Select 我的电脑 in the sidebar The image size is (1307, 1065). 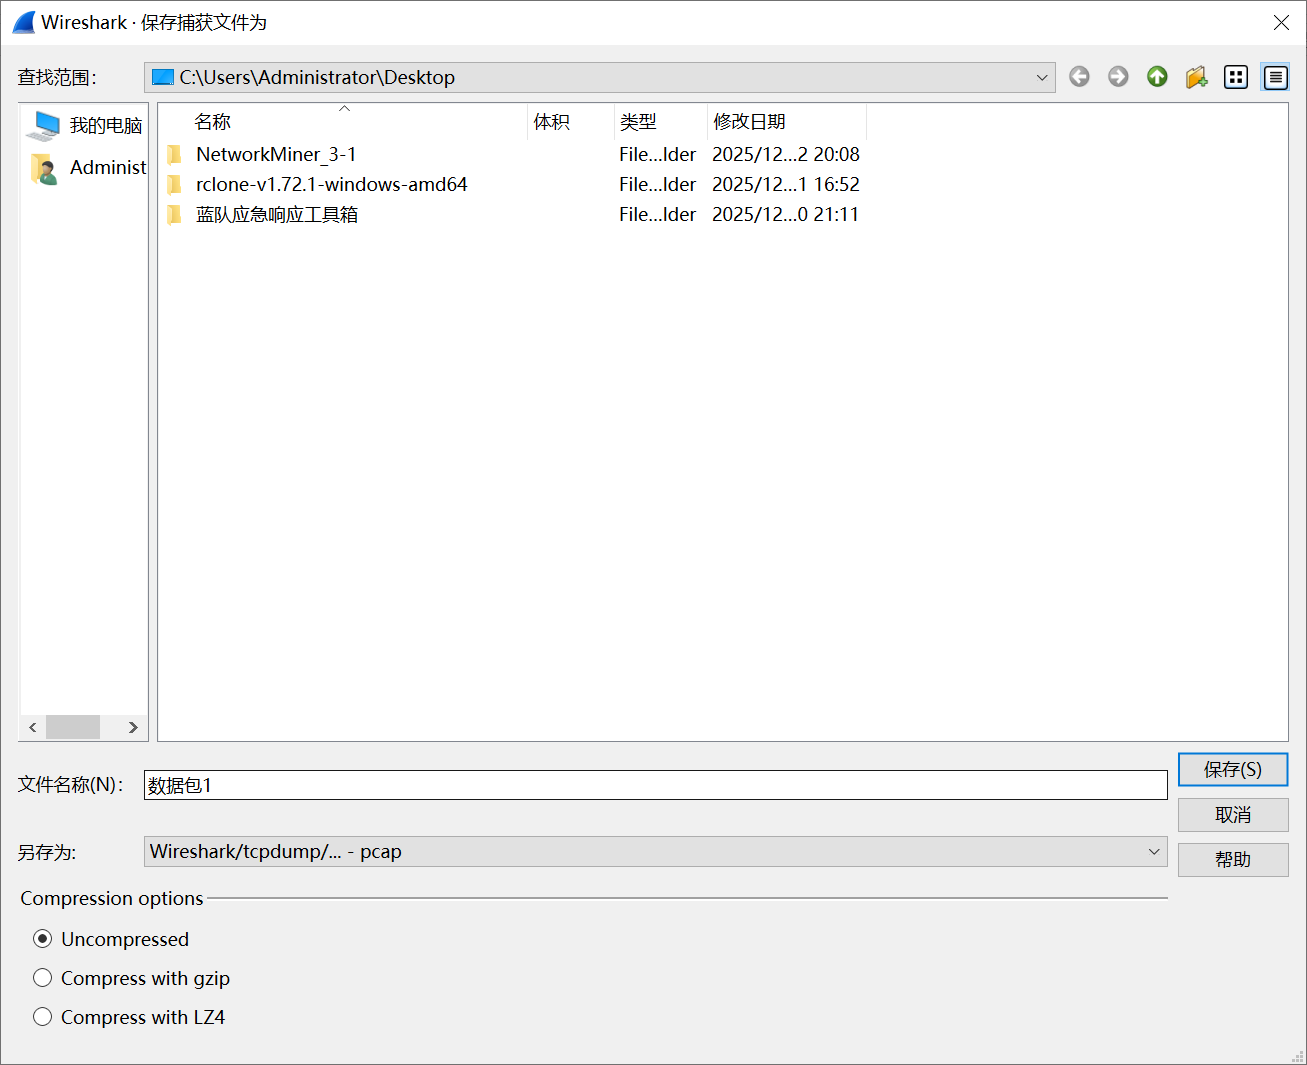(x=106, y=126)
